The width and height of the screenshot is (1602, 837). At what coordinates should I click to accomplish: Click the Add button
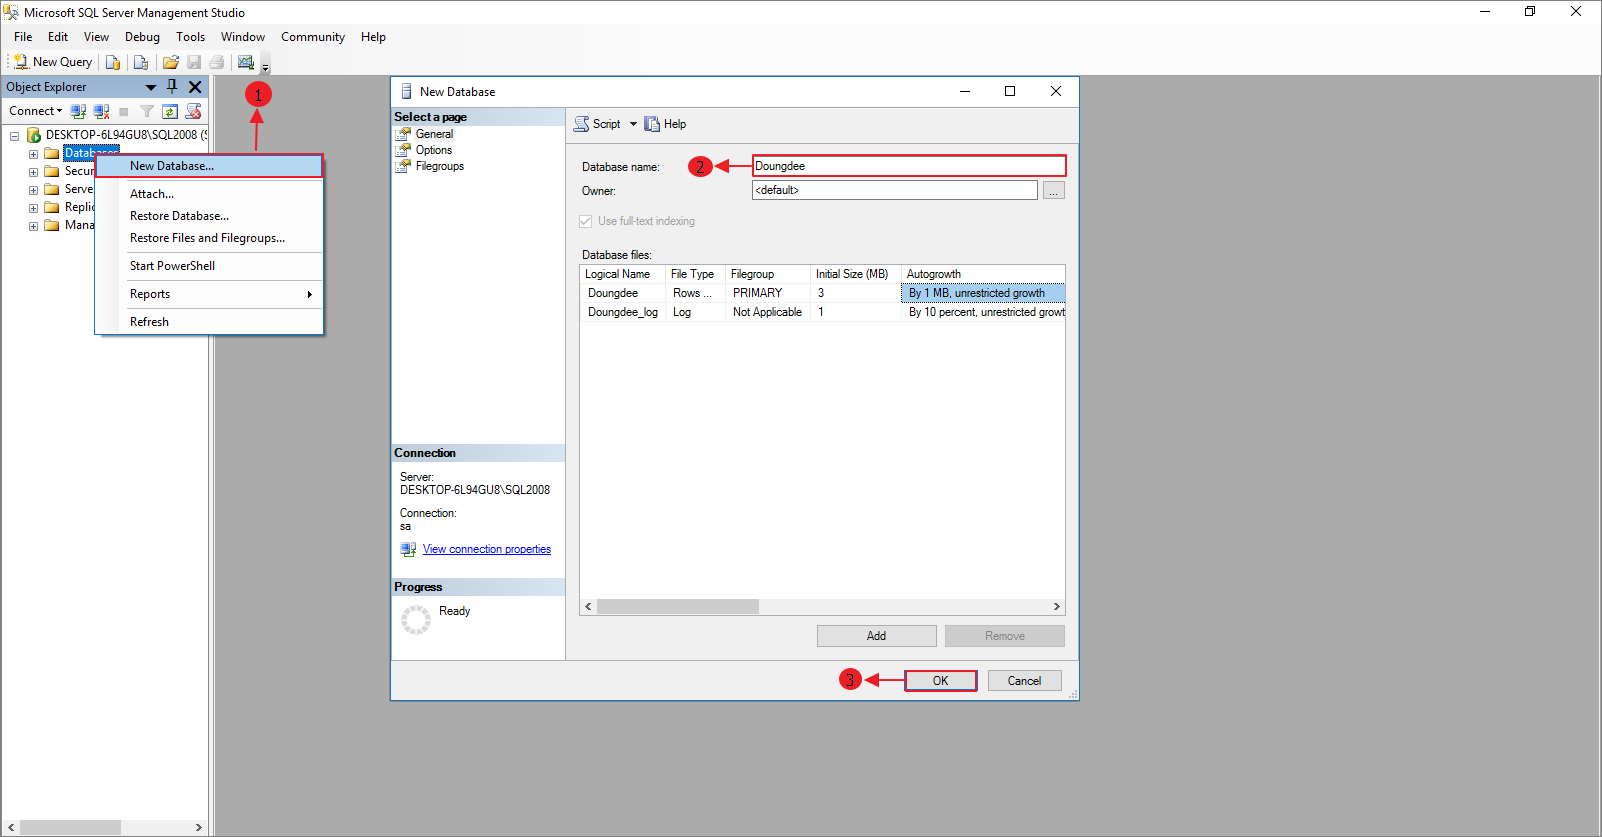[x=876, y=636]
